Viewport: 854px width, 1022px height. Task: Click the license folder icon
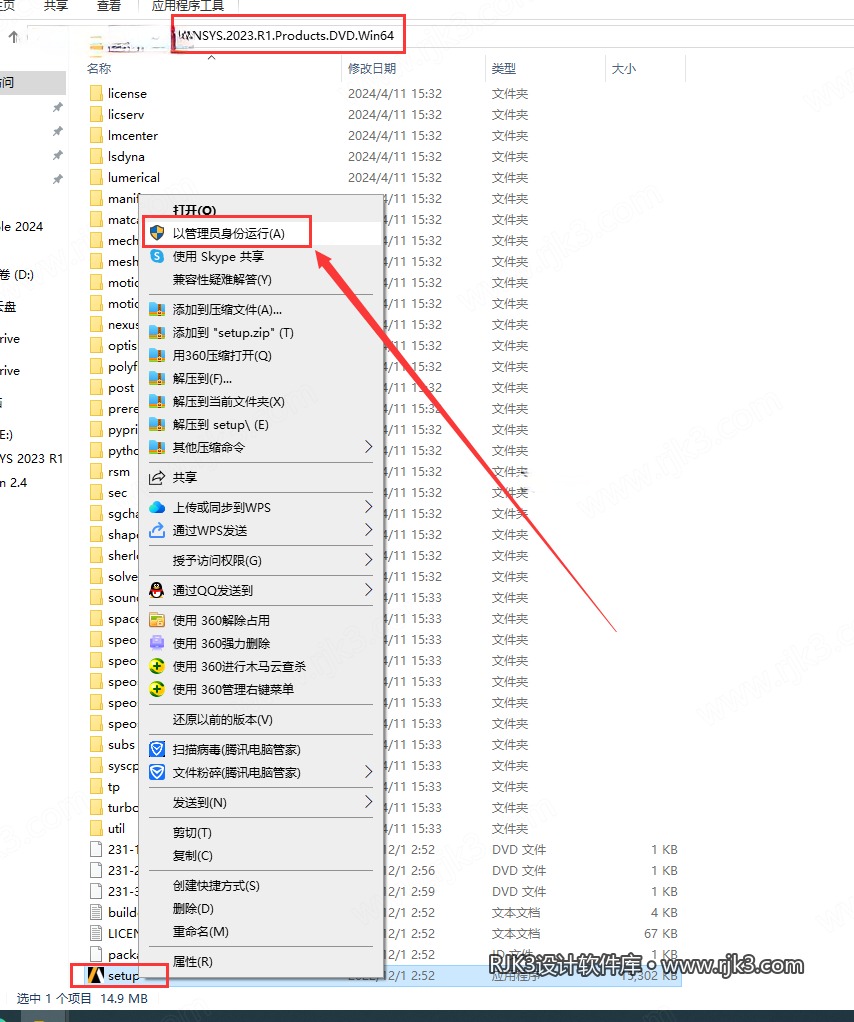point(96,93)
